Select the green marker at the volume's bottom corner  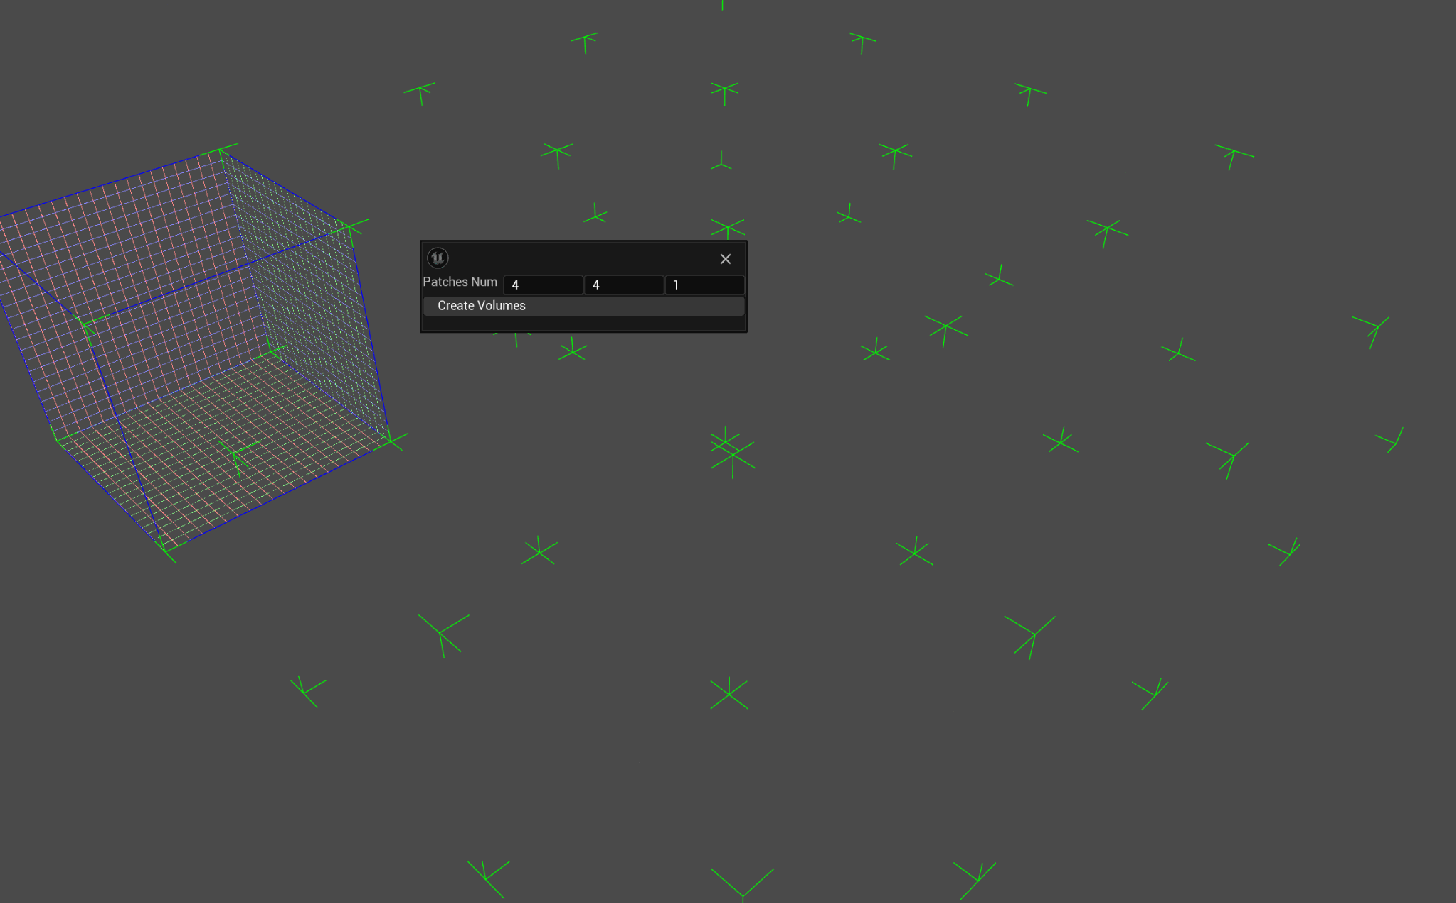click(165, 546)
